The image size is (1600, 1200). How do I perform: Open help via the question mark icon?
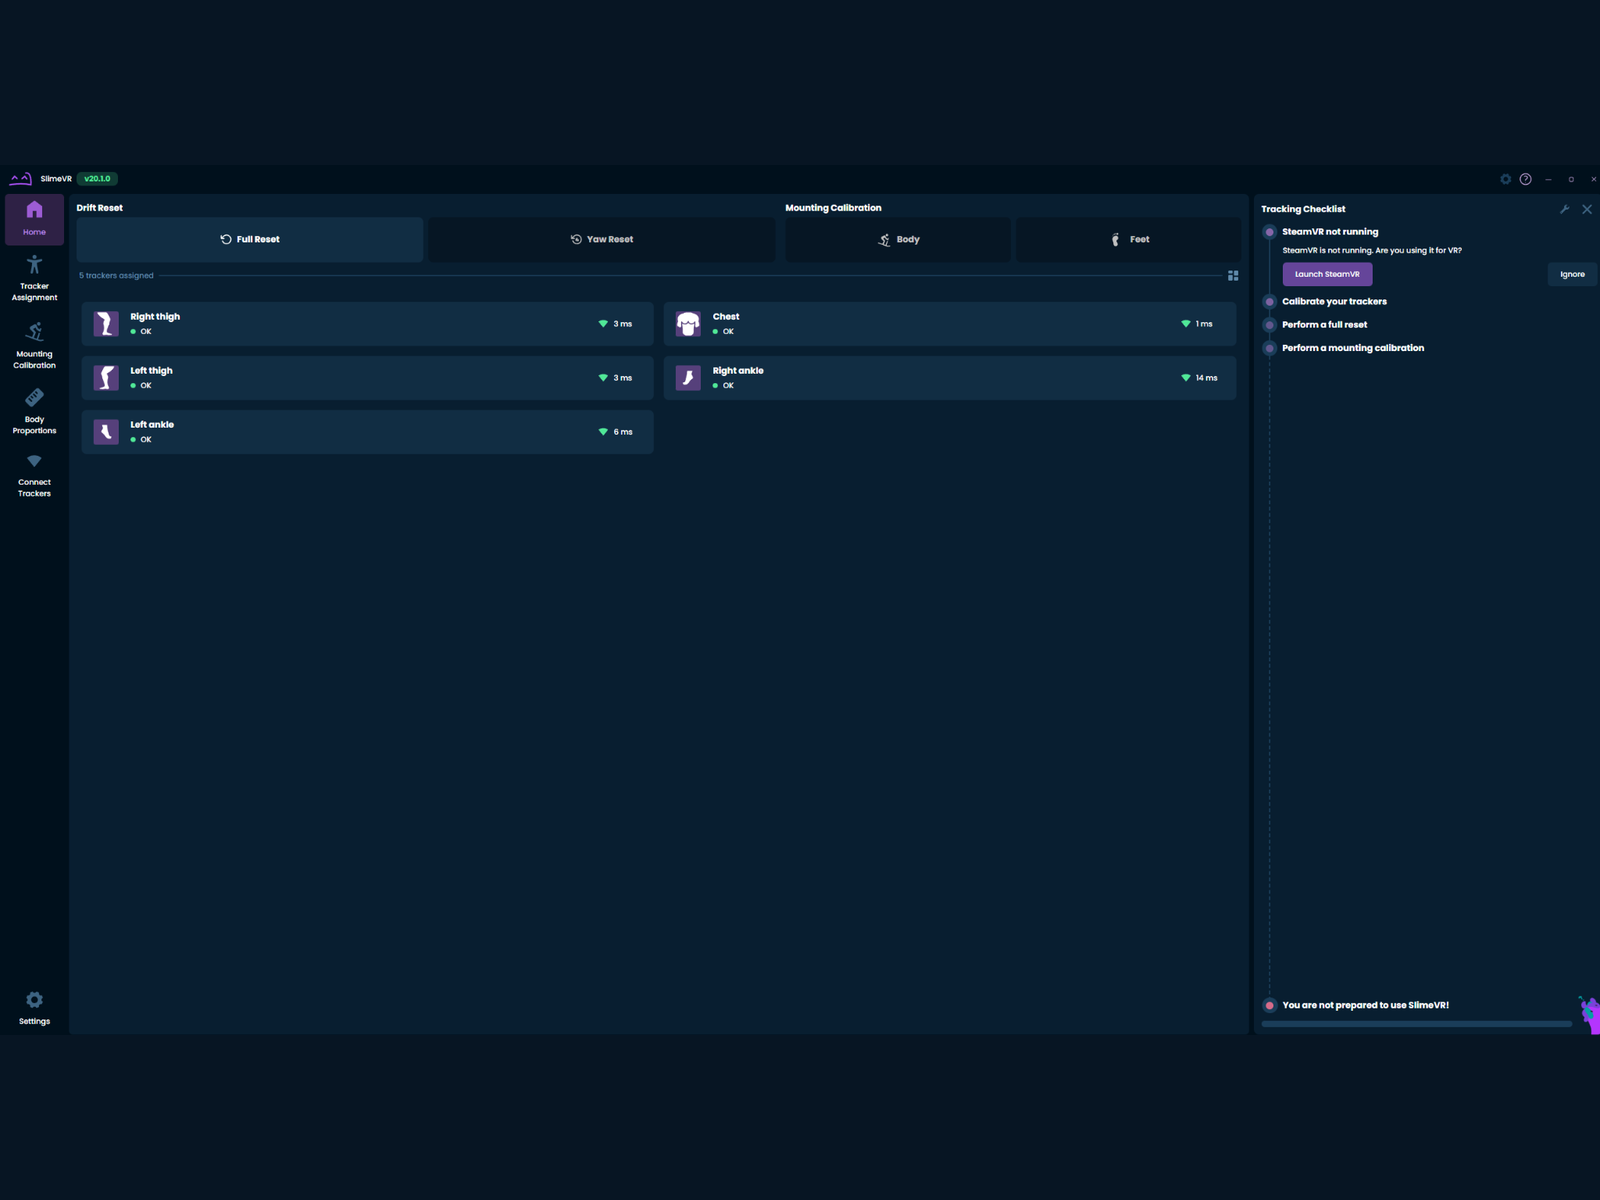pyautogui.click(x=1525, y=179)
